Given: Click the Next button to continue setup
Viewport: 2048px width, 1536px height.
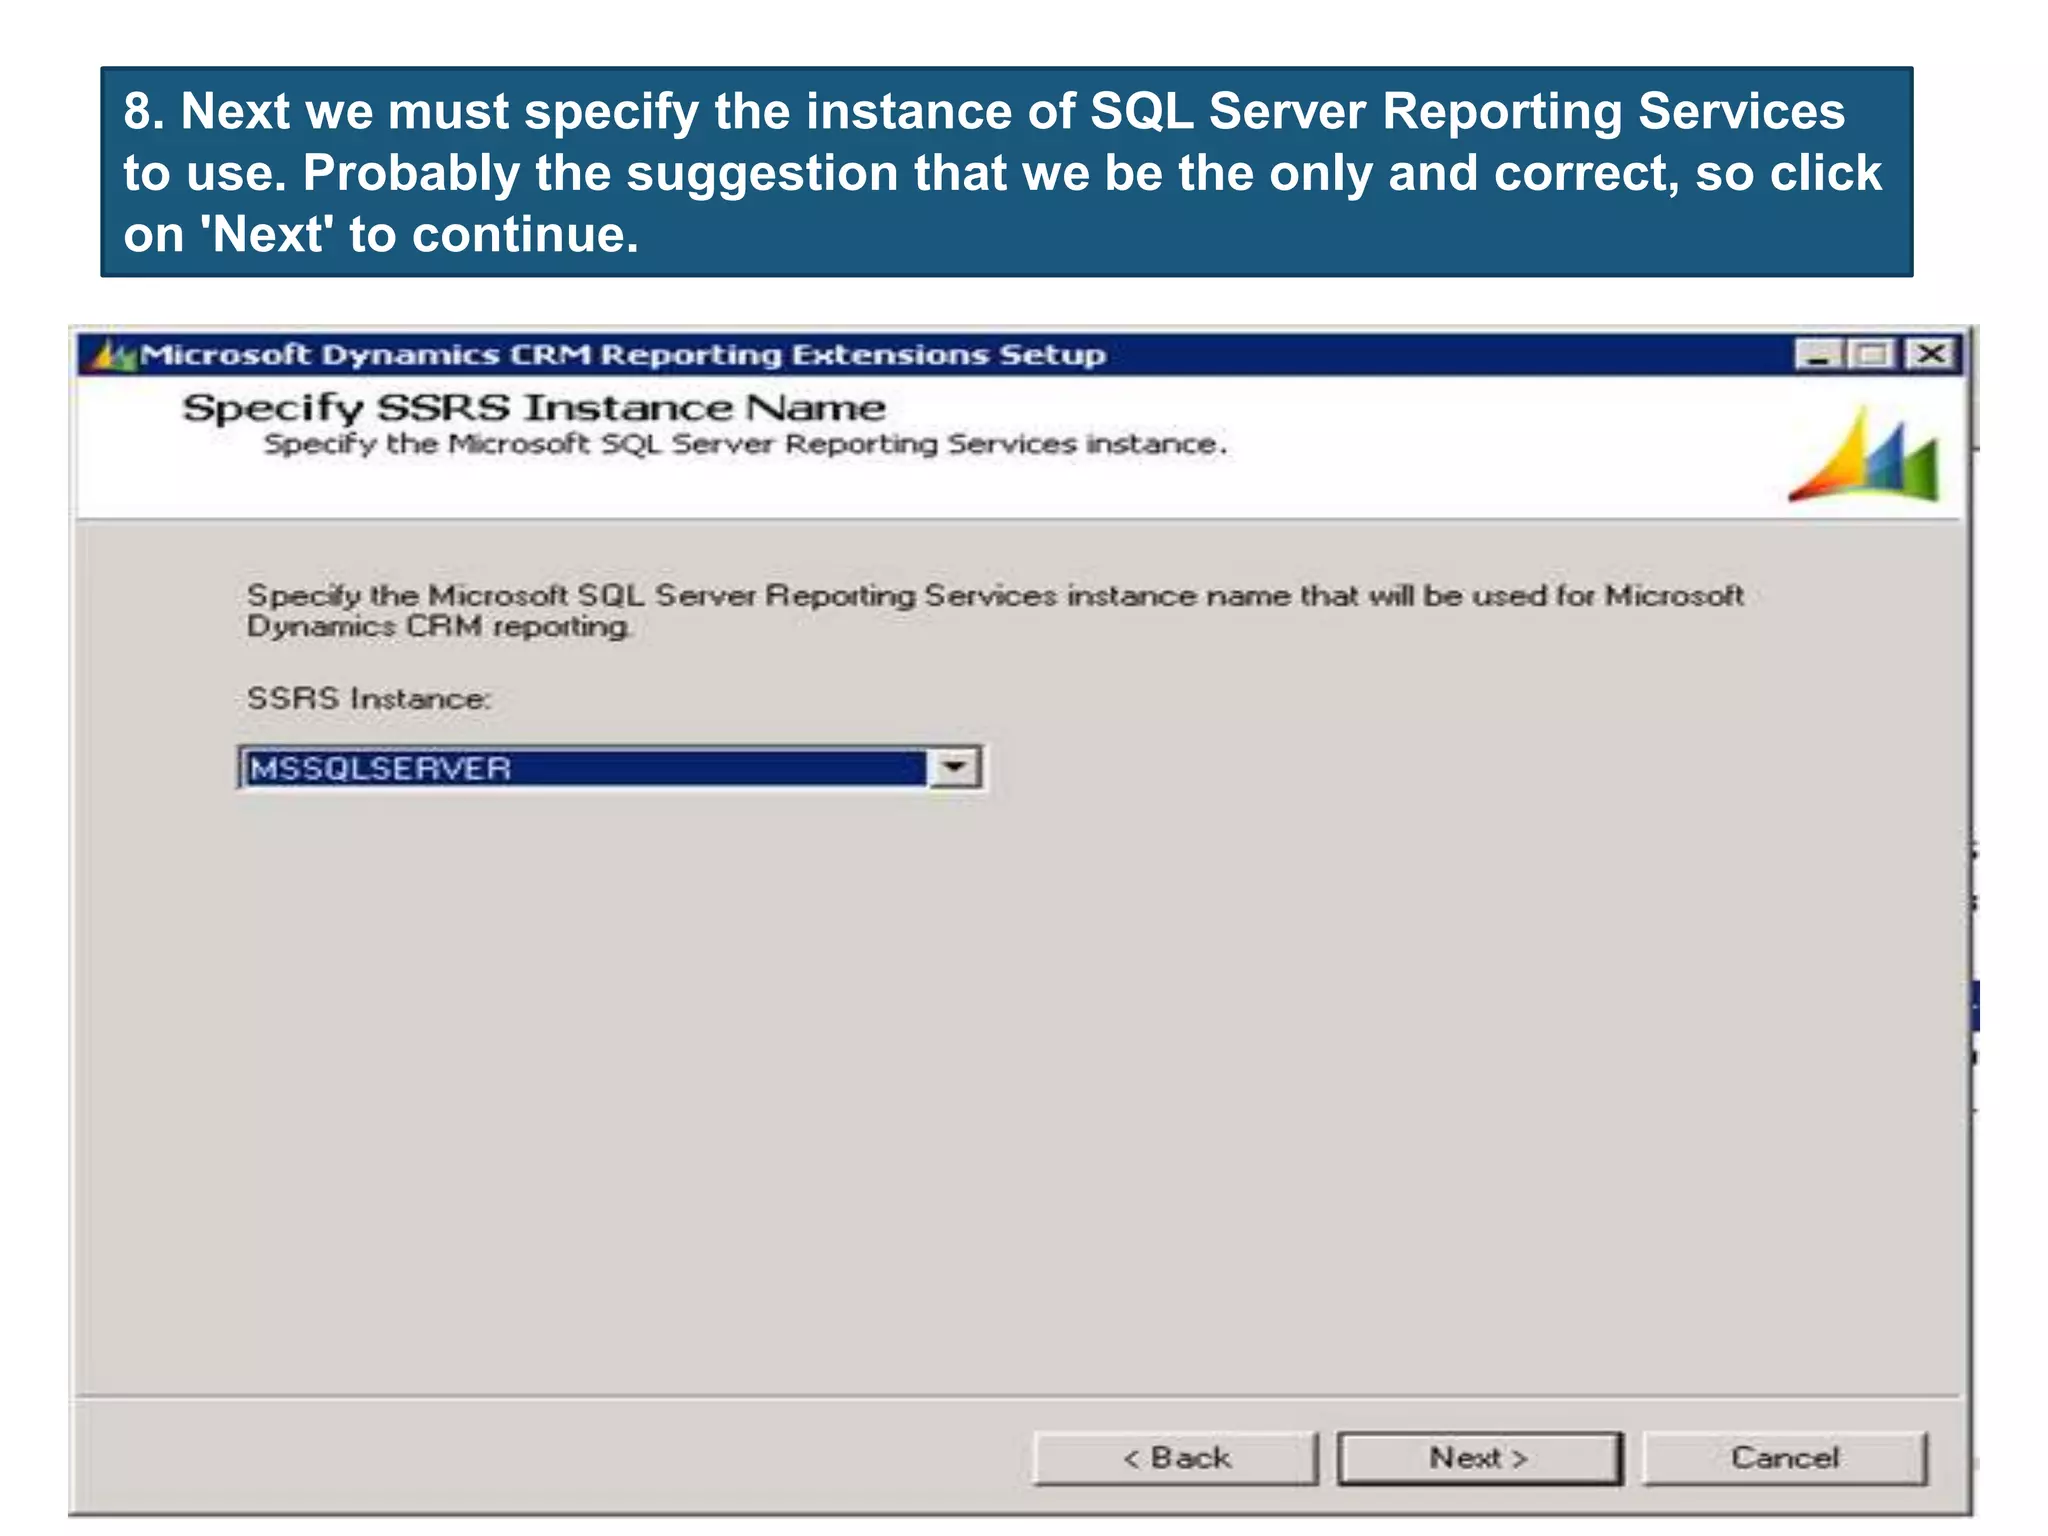Looking at the screenshot, I should point(1479,1458).
